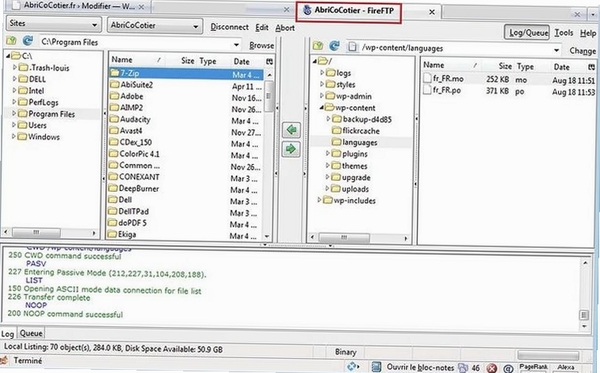
Task: Click the local file list scroll-down arrow
Action: coord(267,236)
